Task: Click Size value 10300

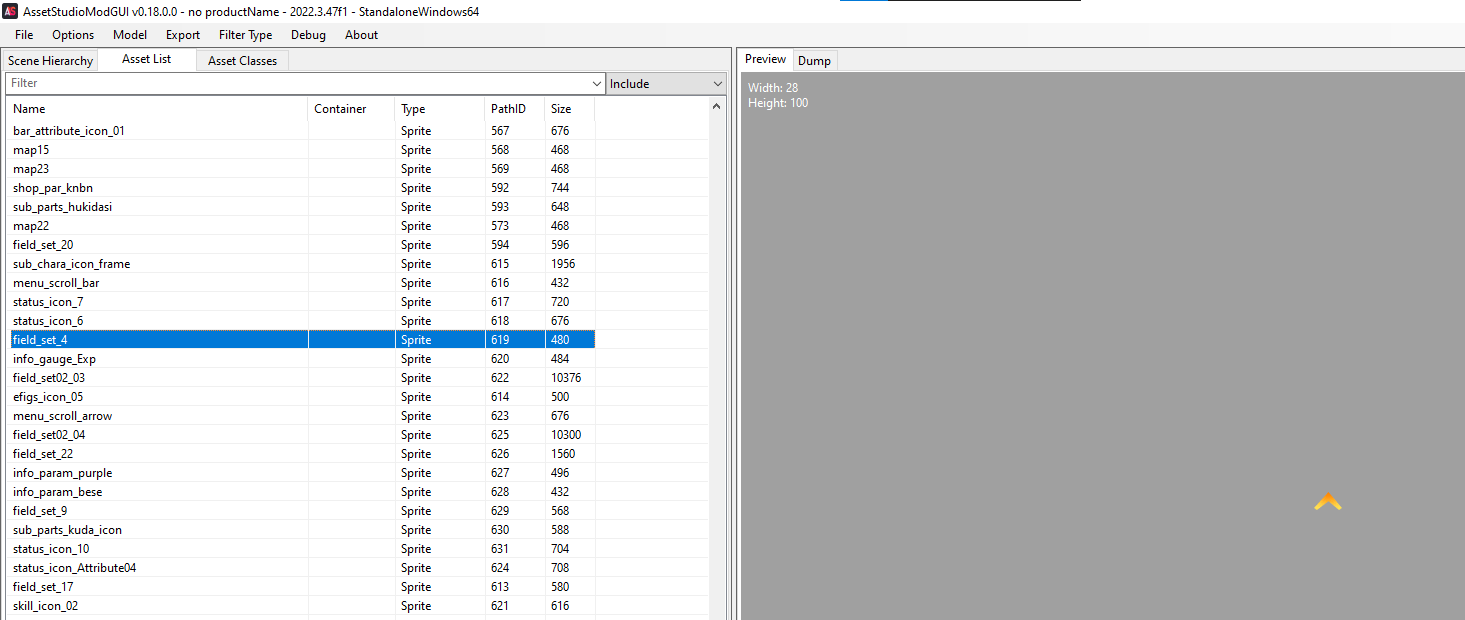Action: click(566, 435)
